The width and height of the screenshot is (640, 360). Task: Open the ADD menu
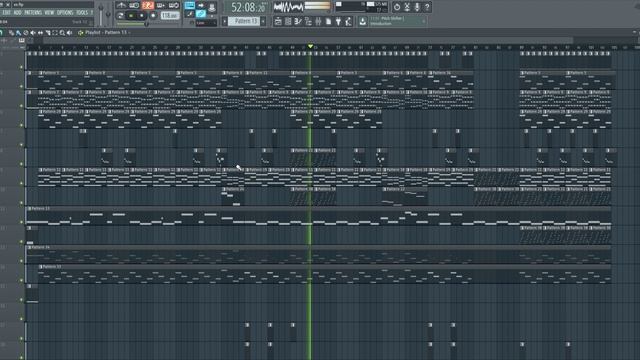pyautogui.click(x=18, y=13)
